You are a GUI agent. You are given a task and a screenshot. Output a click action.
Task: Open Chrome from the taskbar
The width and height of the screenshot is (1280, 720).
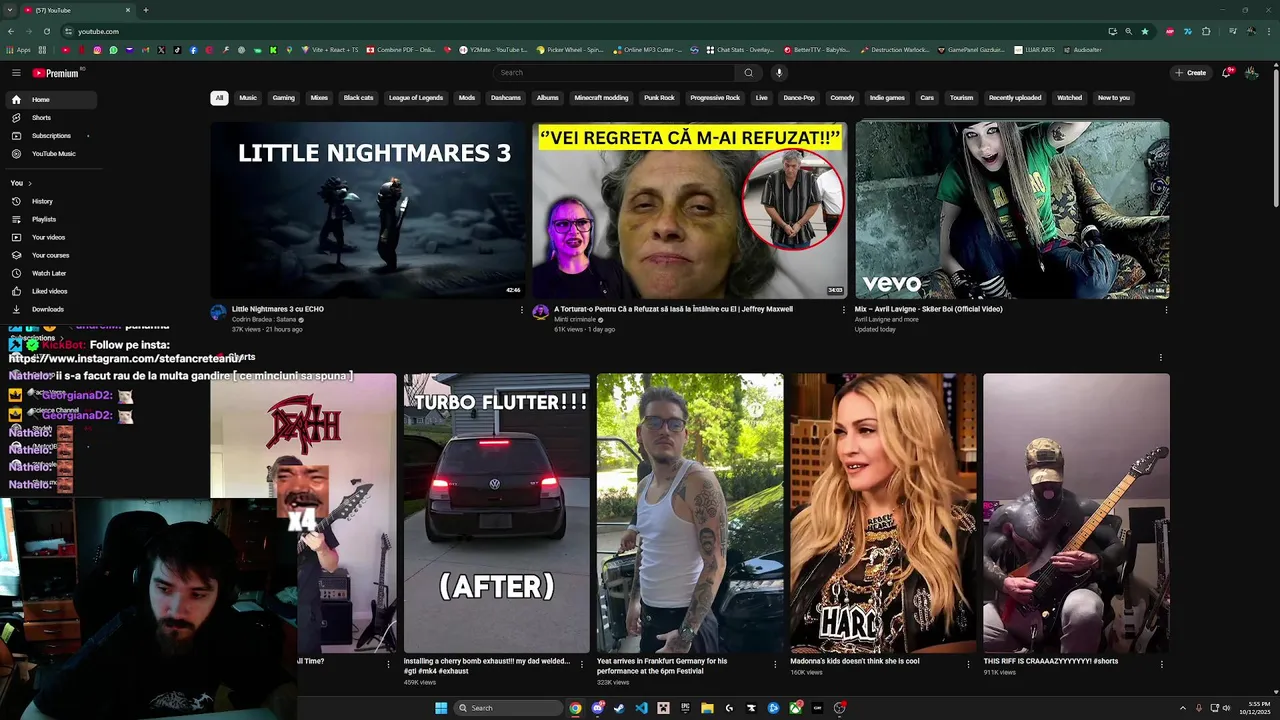click(x=575, y=708)
